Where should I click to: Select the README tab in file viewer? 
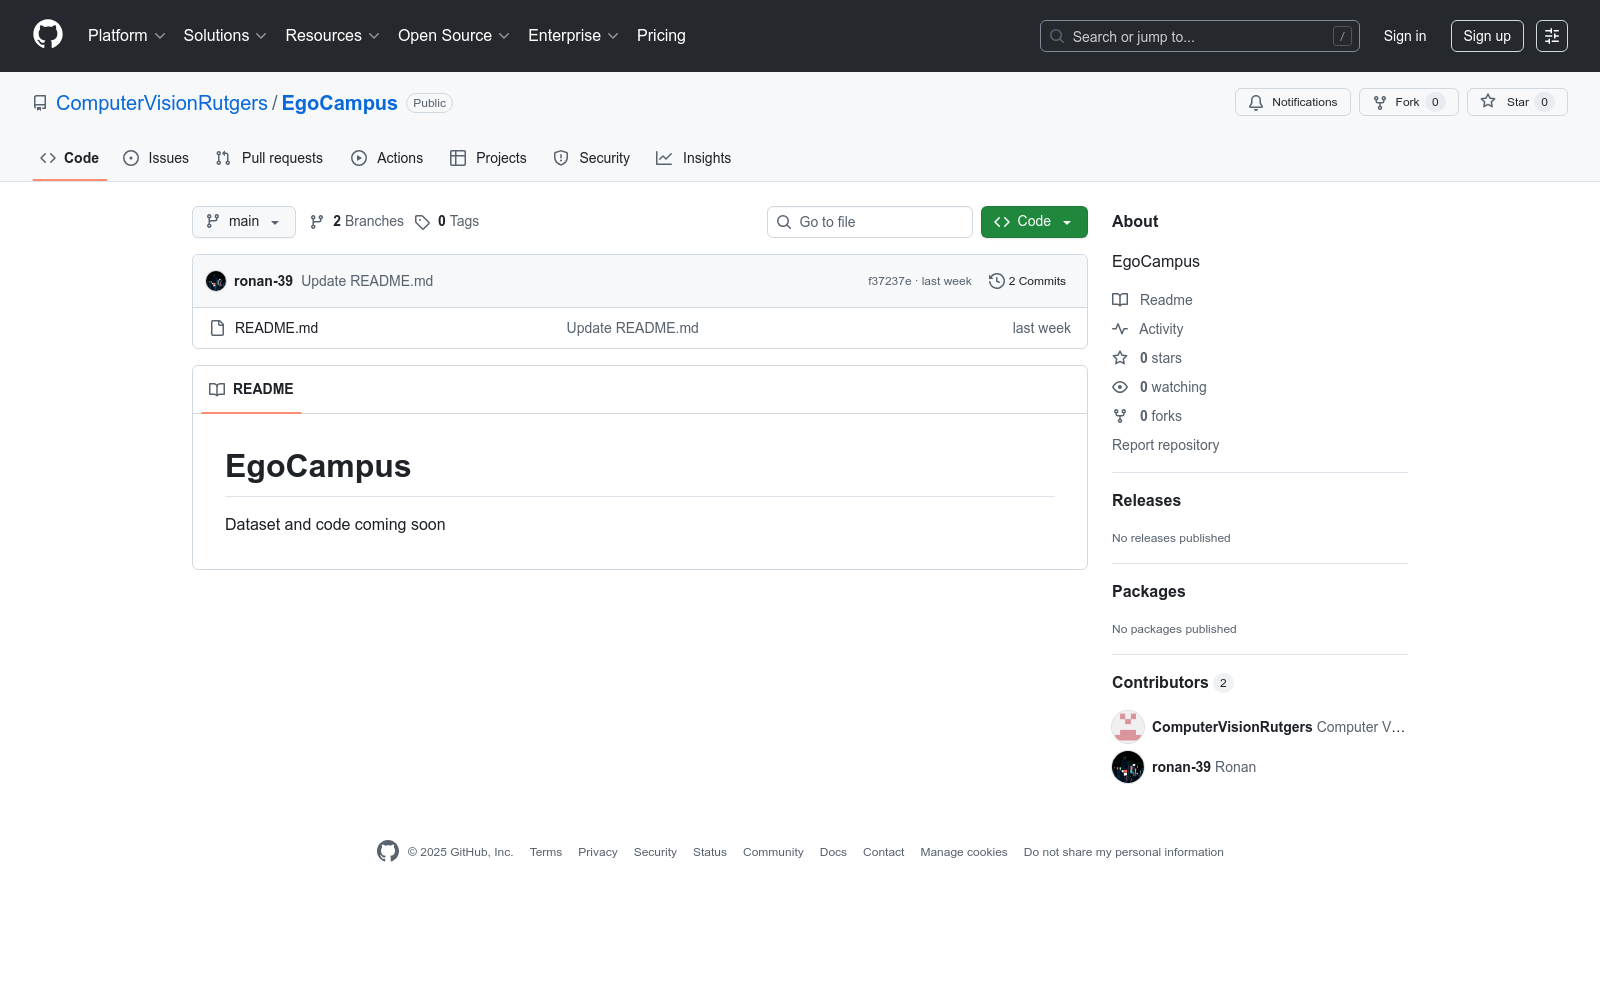tap(251, 389)
